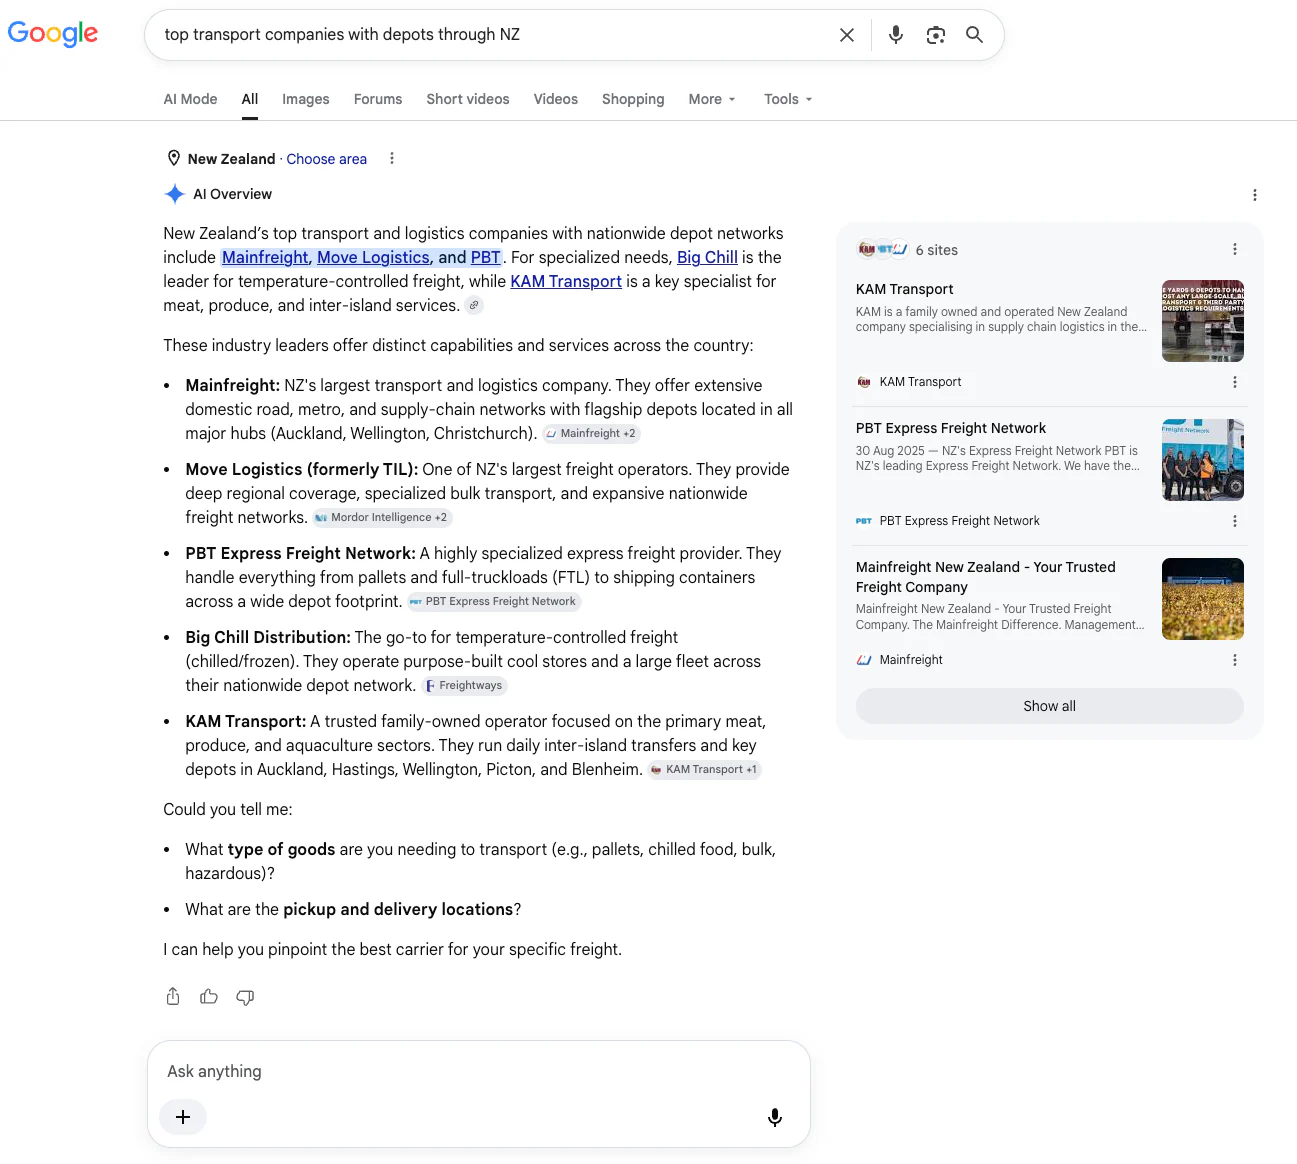The height and width of the screenshot is (1164, 1297).
Task: Open the PBT link in overview
Action: click(x=486, y=257)
